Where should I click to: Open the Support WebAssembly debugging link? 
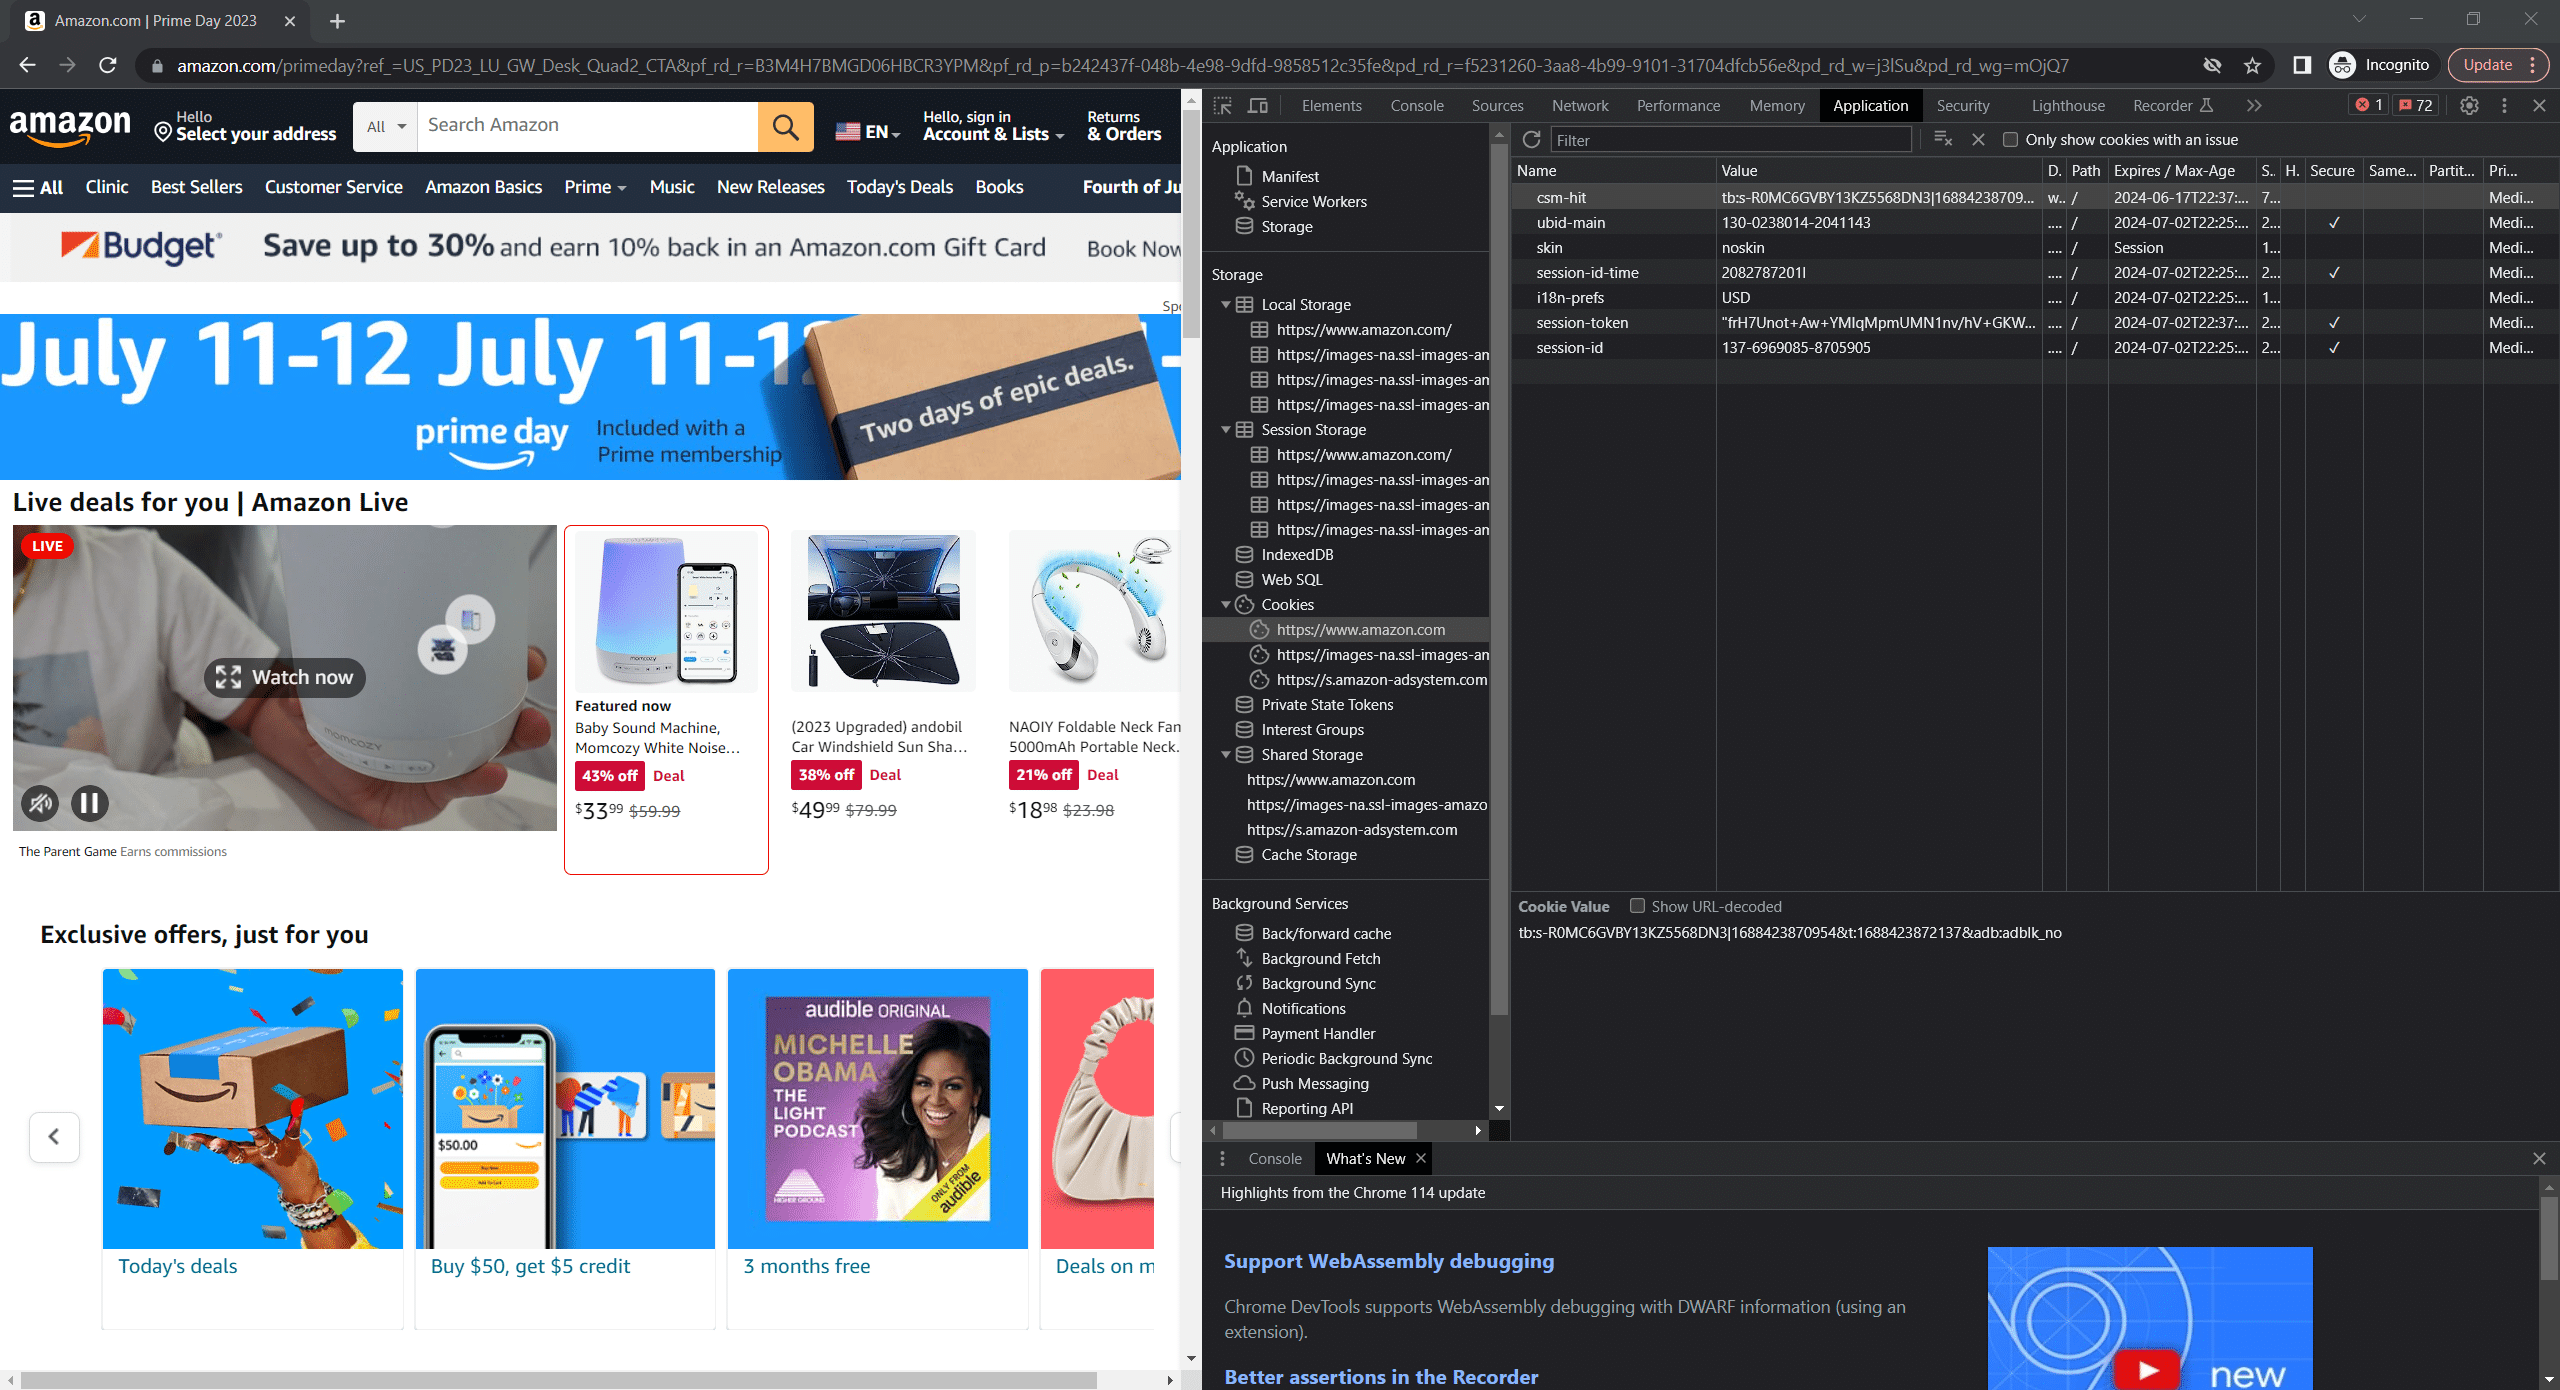pyautogui.click(x=1389, y=1261)
